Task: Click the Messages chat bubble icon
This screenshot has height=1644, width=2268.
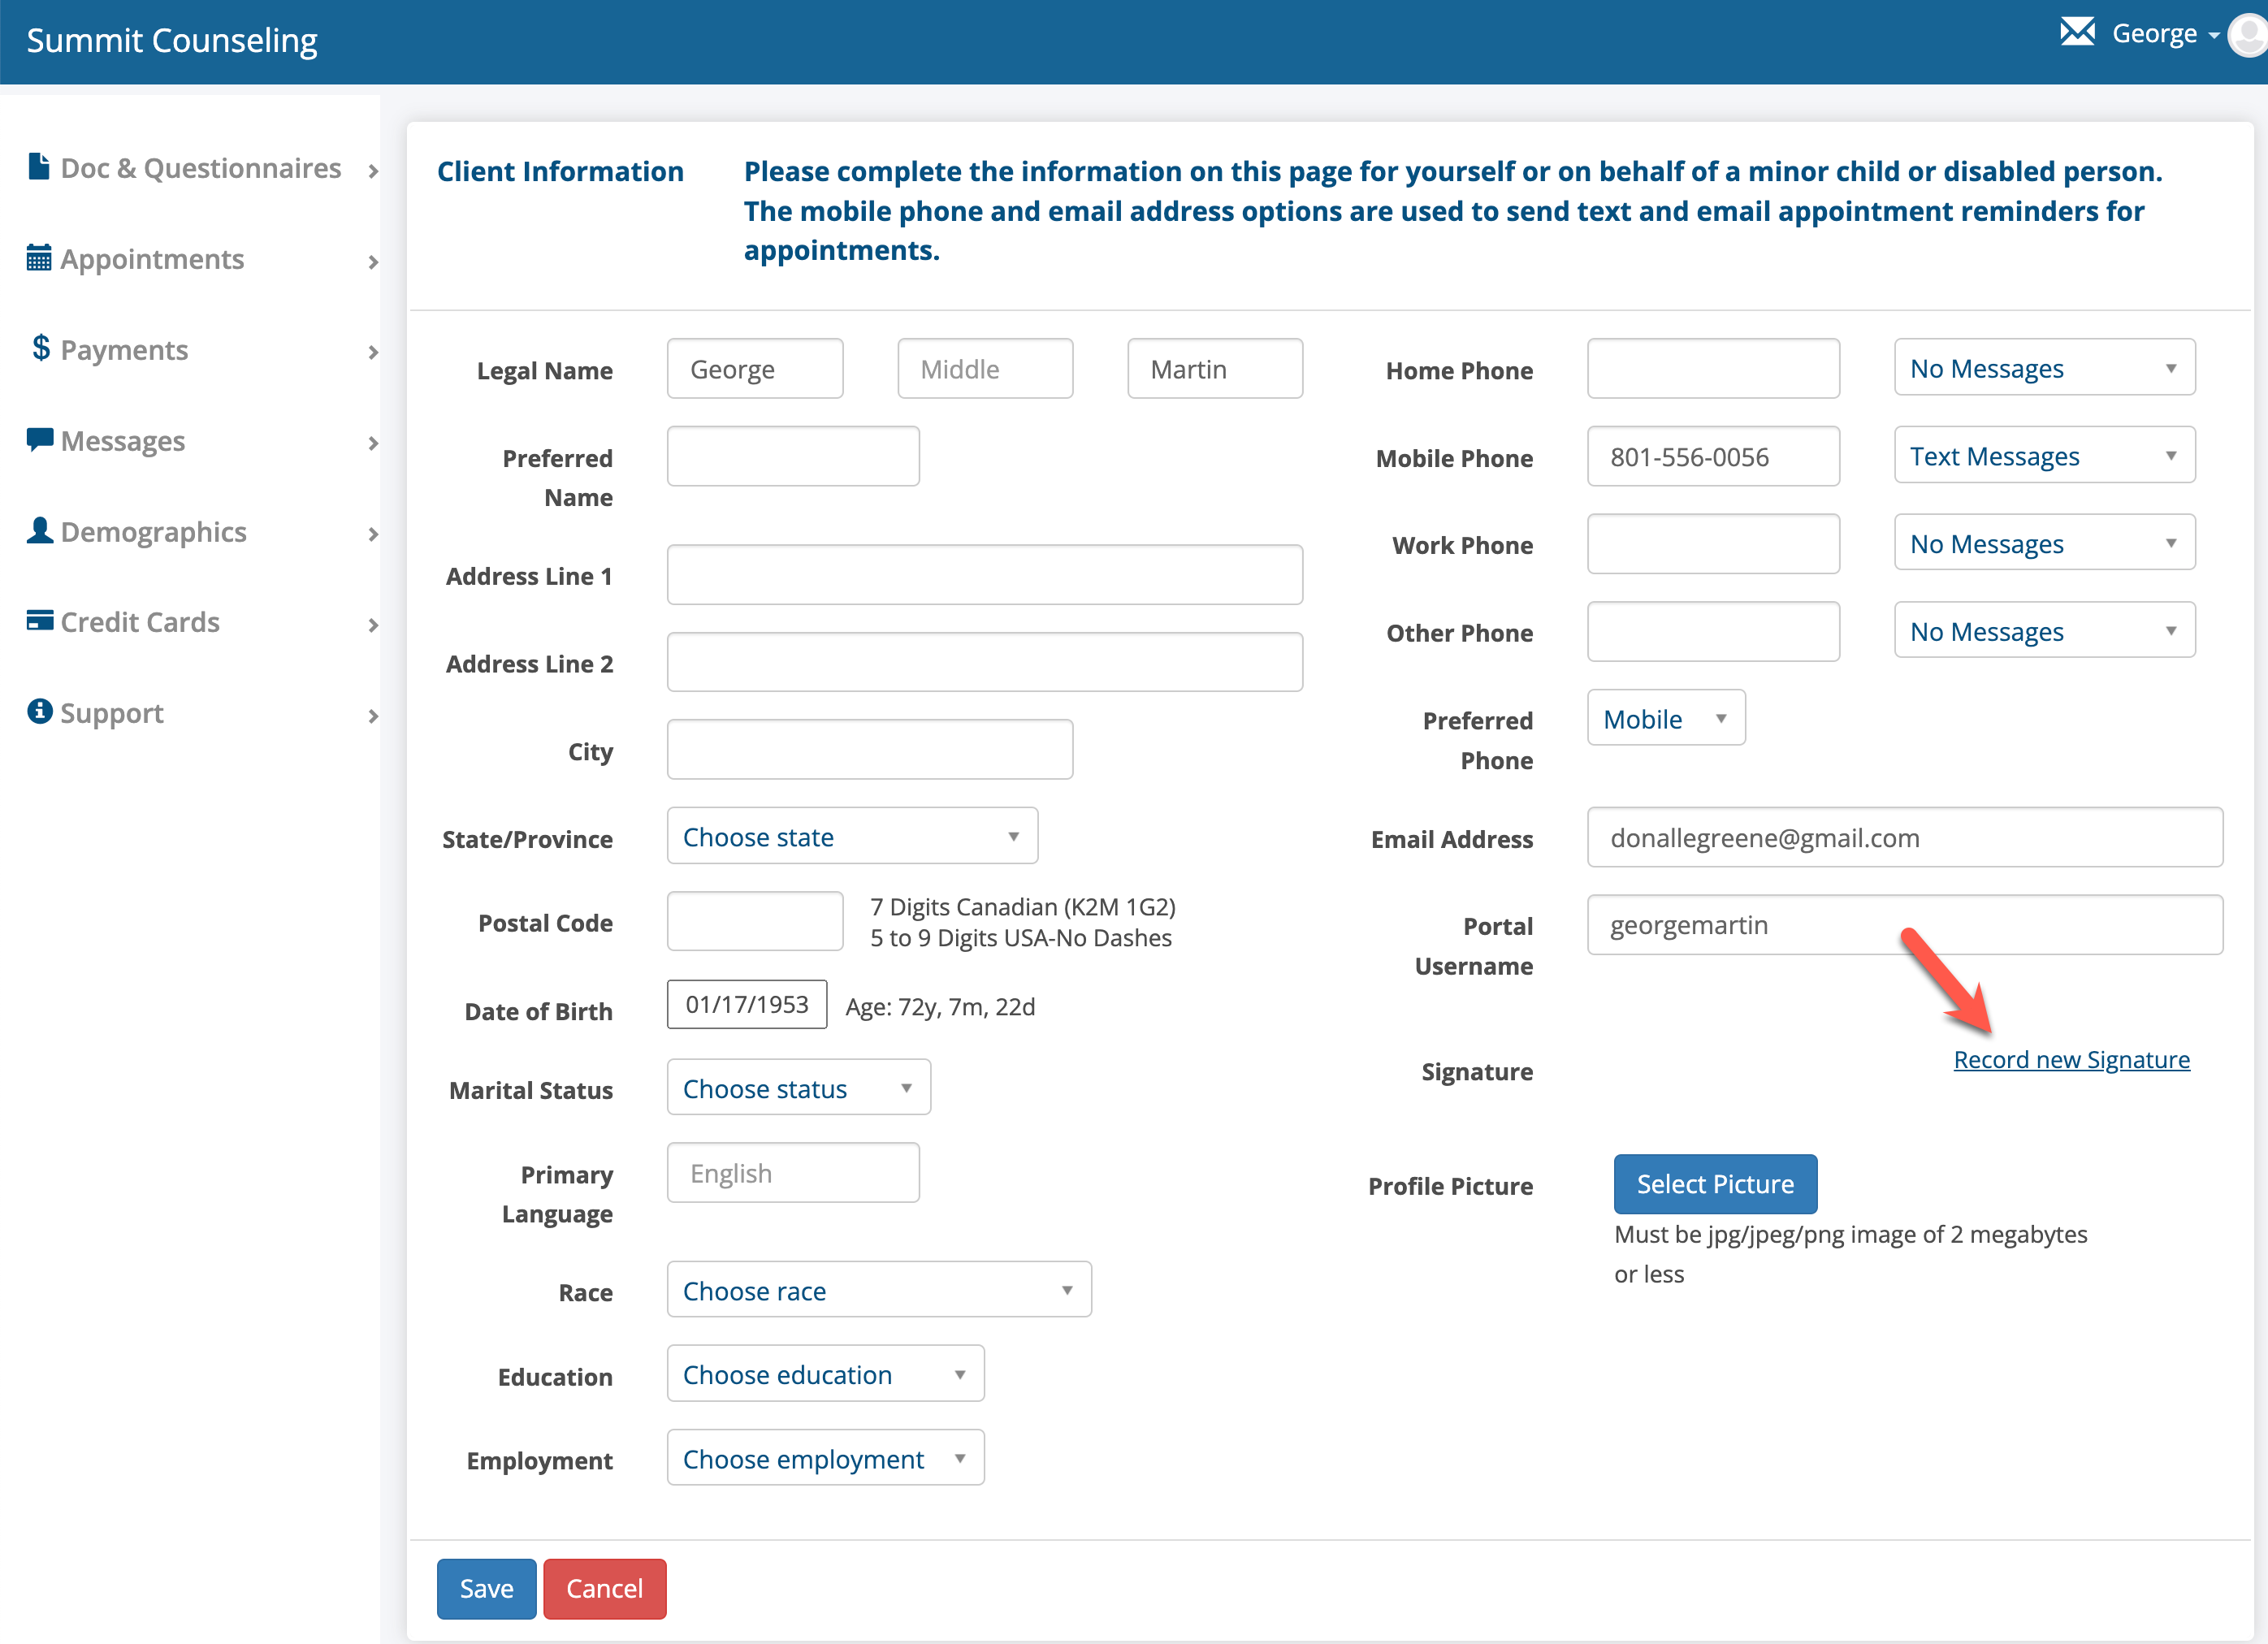Action: pyautogui.click(x=39, y=439)
